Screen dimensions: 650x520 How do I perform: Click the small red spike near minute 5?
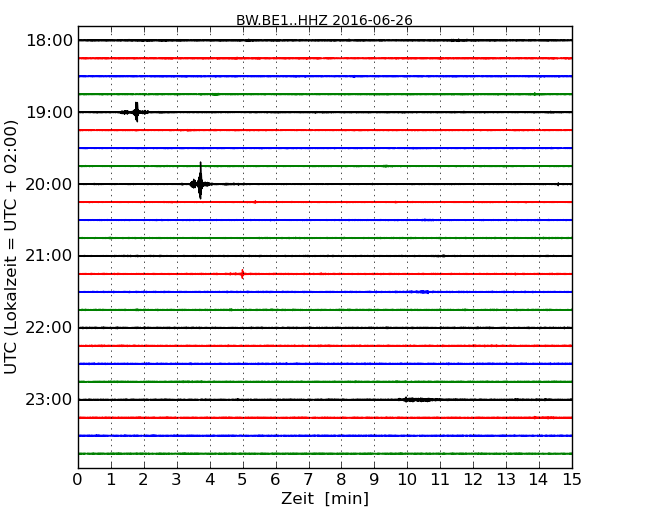pos(242,274)
